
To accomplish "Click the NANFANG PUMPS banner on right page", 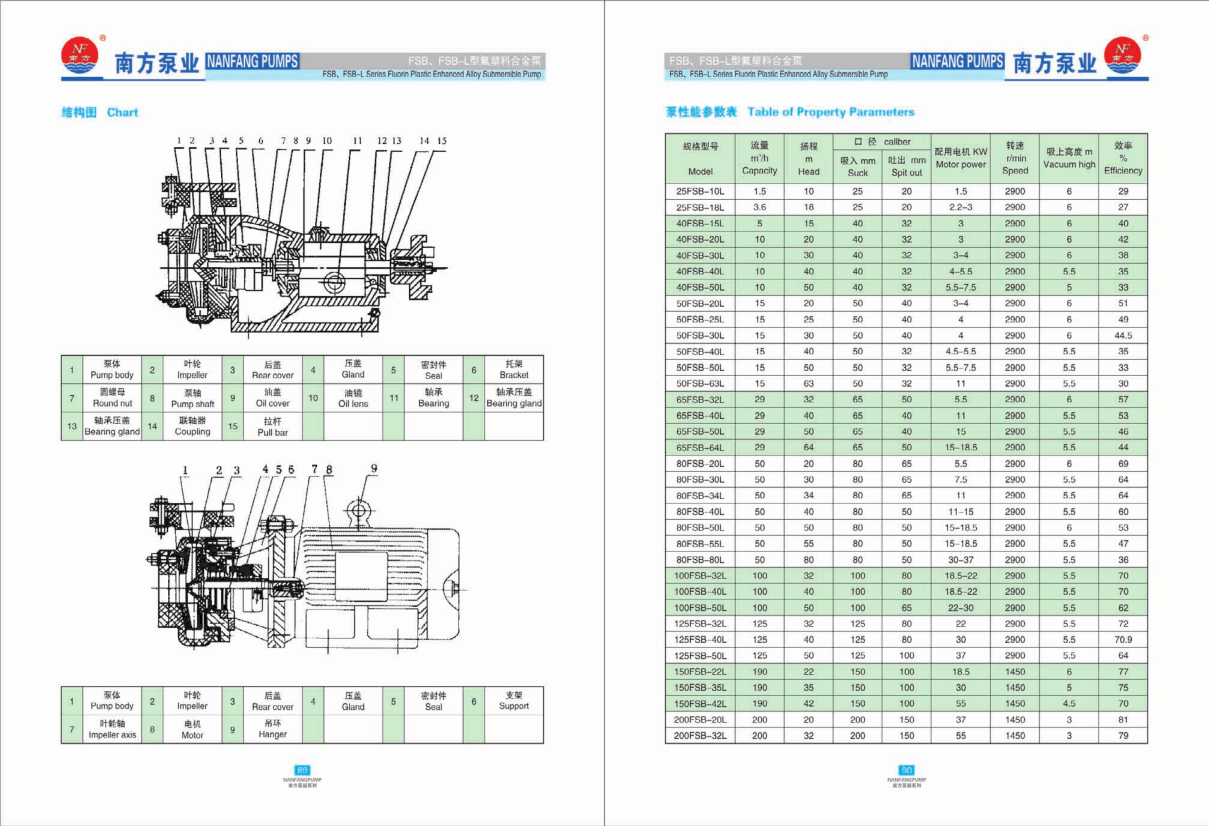I will click(x=957, y=62).
